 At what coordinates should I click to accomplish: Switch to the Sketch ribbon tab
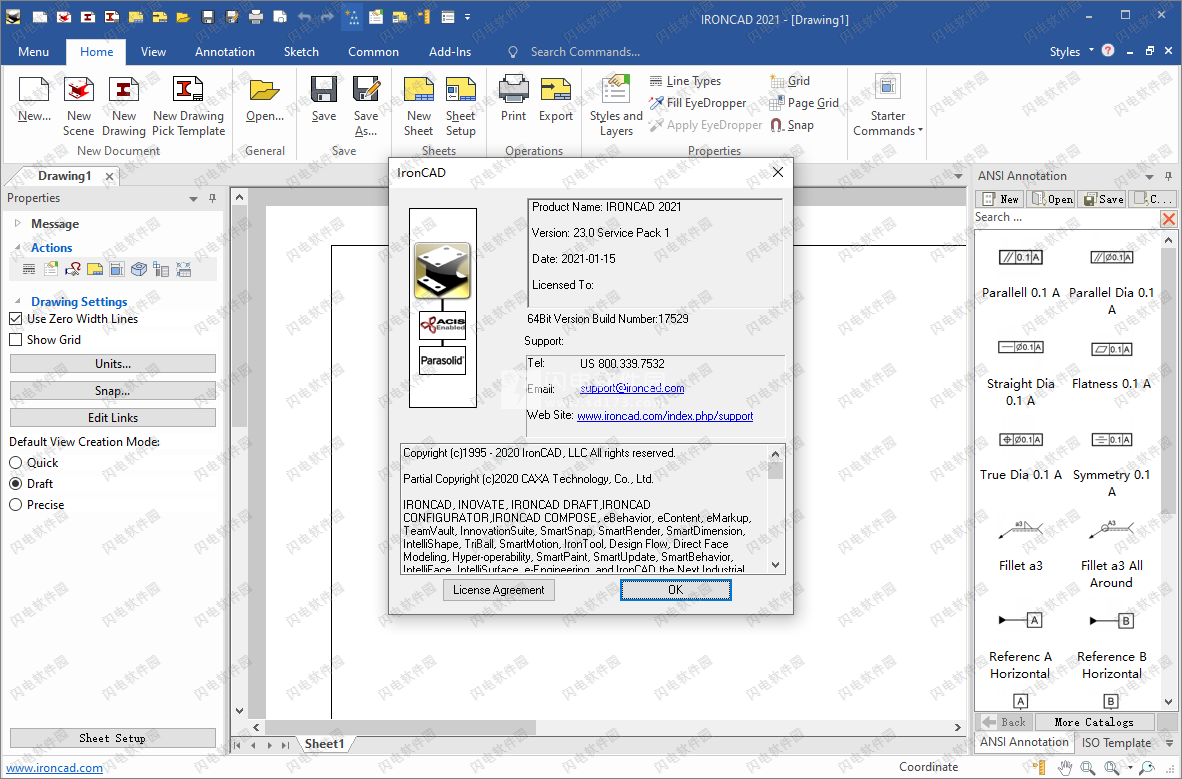pyautogui.click(x=301, y=51)
